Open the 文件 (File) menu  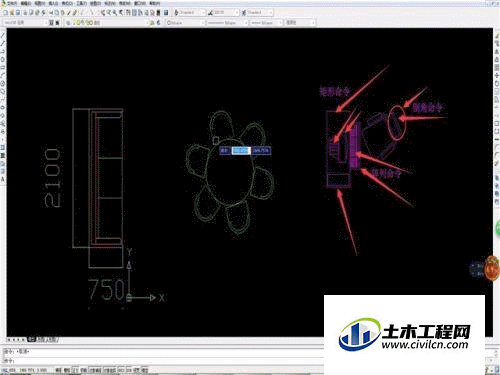(12, 3)
